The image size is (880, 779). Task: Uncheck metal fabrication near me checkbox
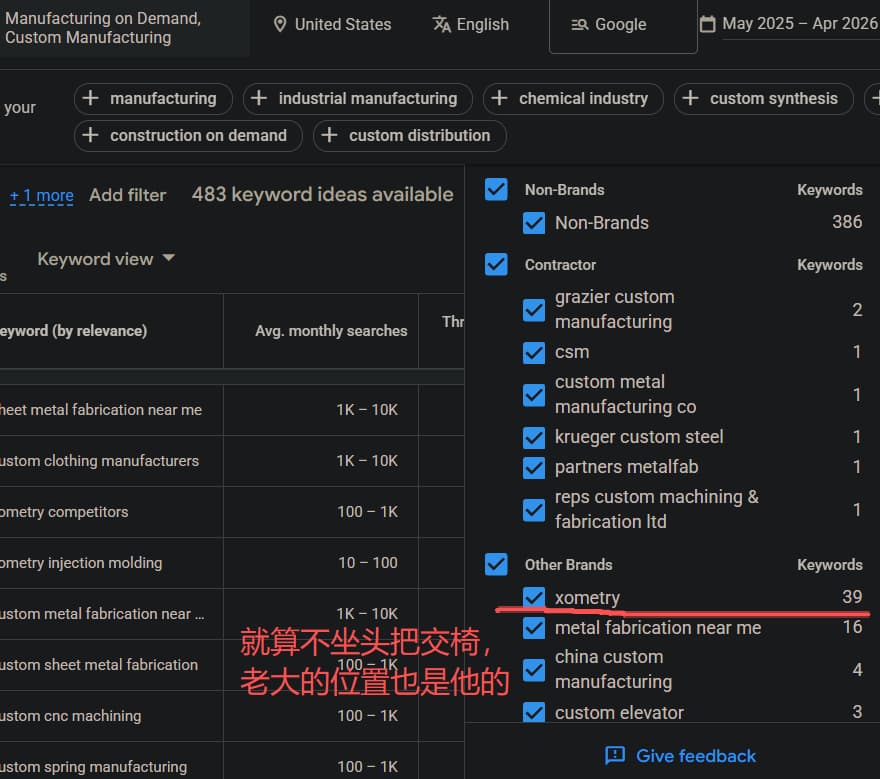[x=534, y=628]
